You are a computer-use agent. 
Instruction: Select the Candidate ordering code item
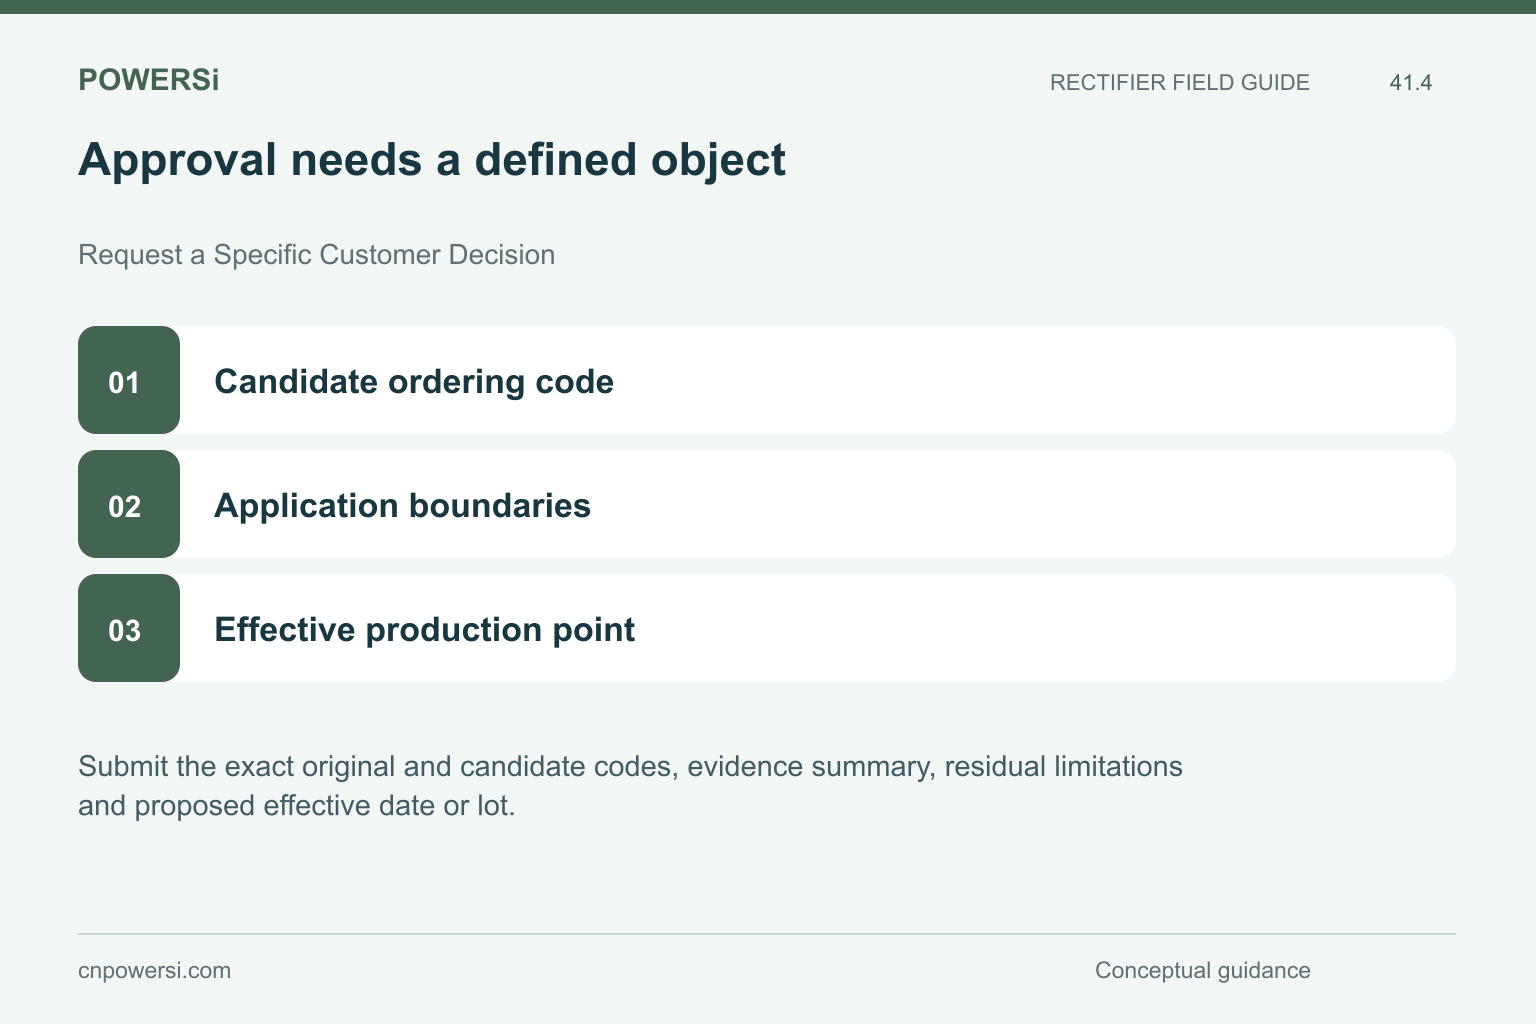[767, 380]
